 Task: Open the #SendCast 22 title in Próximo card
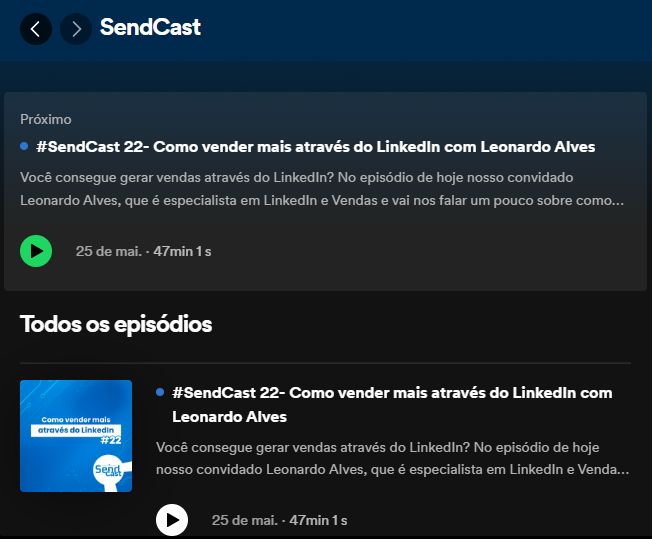coord(315,147)
